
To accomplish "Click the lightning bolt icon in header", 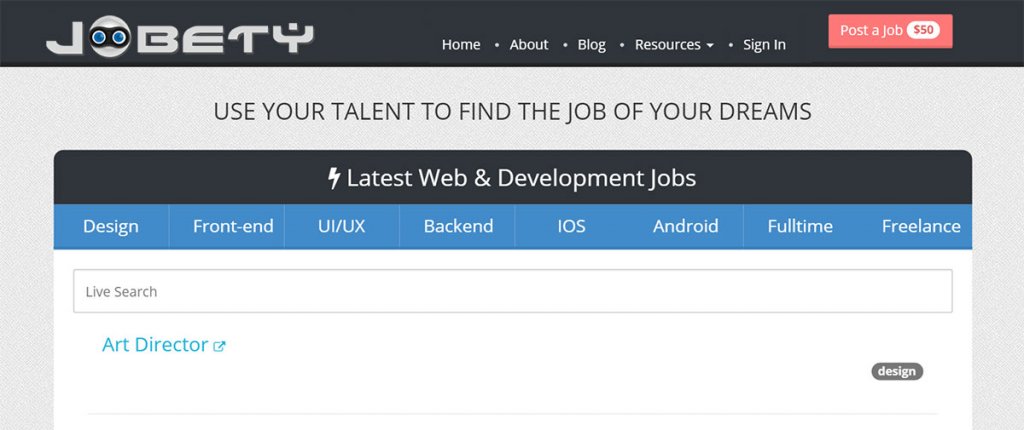I will click(x=335, y=179).
